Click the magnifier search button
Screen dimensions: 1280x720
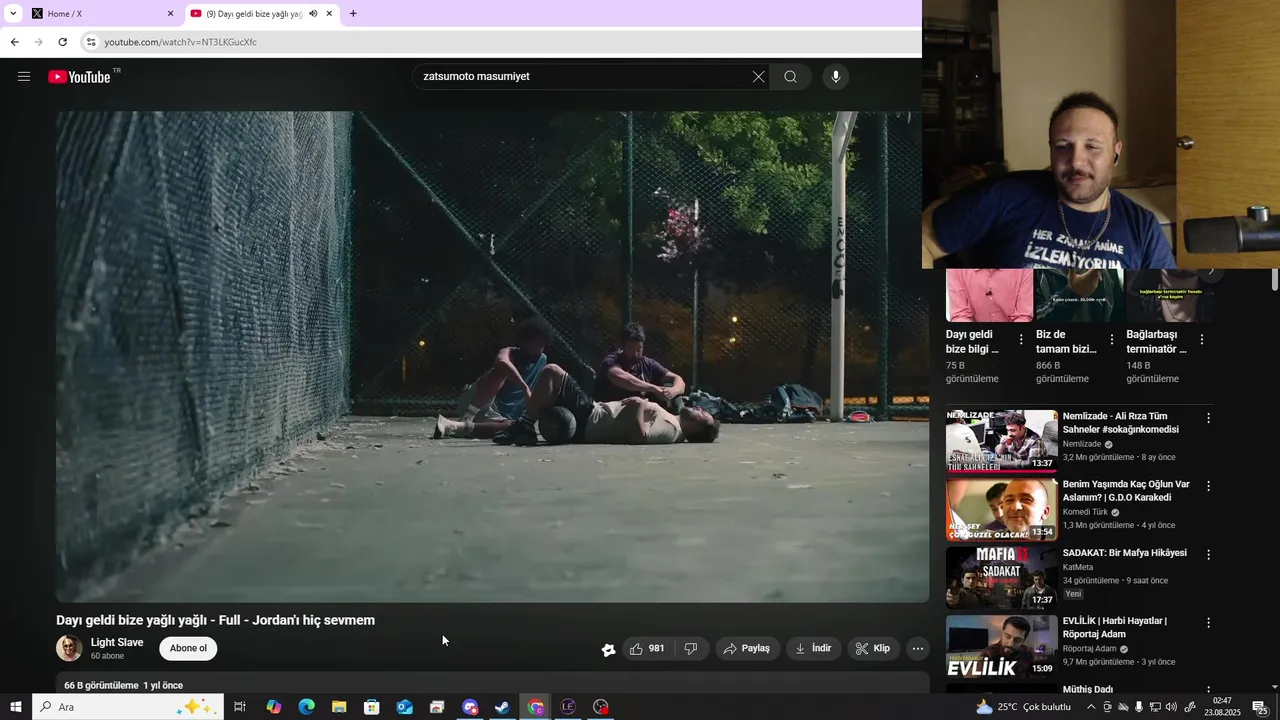[790, 77]
